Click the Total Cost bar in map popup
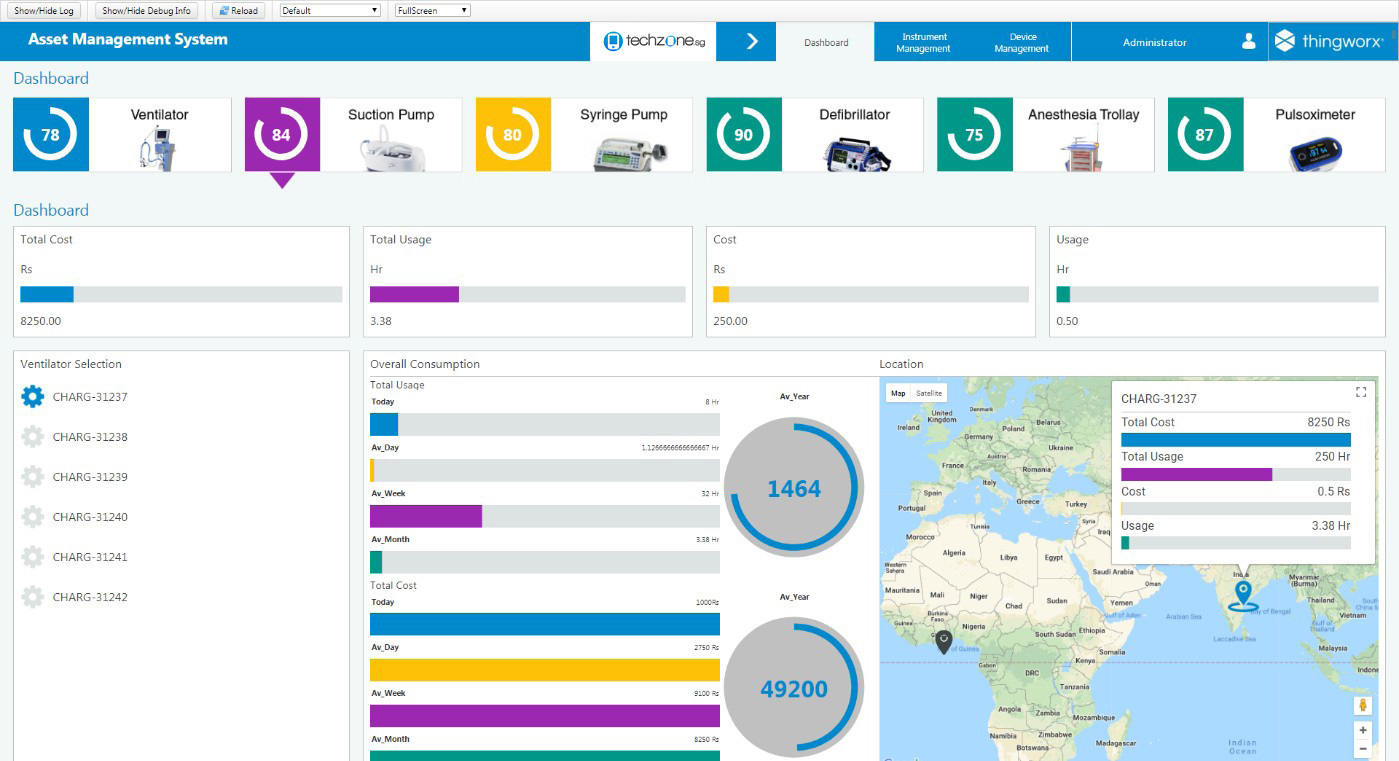This screenshot has width=1399, height=761. (1236, 439)
